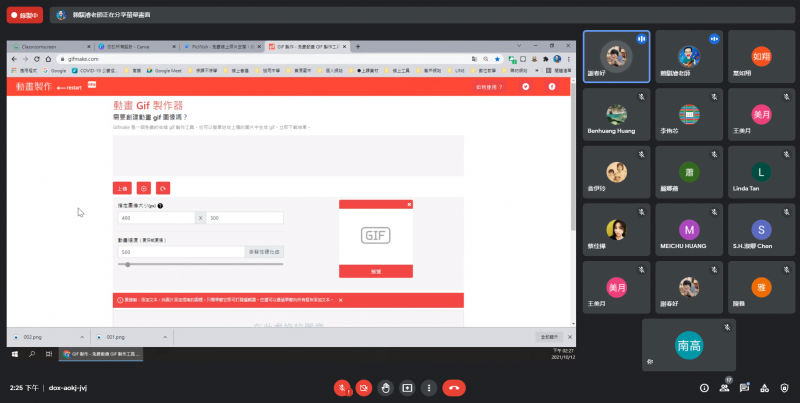Click the zoom magnifier icon in address bar

coord(486,59)
